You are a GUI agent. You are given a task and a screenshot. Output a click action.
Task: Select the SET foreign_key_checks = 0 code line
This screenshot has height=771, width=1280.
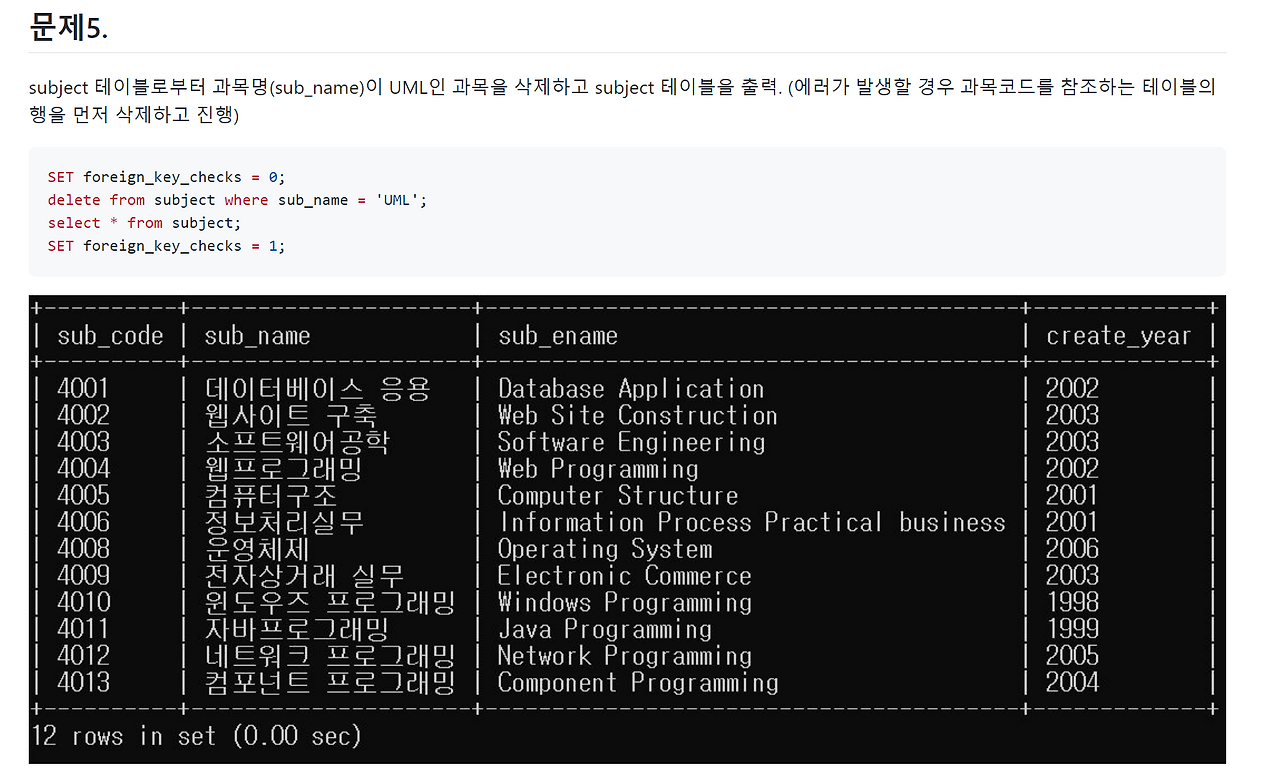tap(167, 176)
